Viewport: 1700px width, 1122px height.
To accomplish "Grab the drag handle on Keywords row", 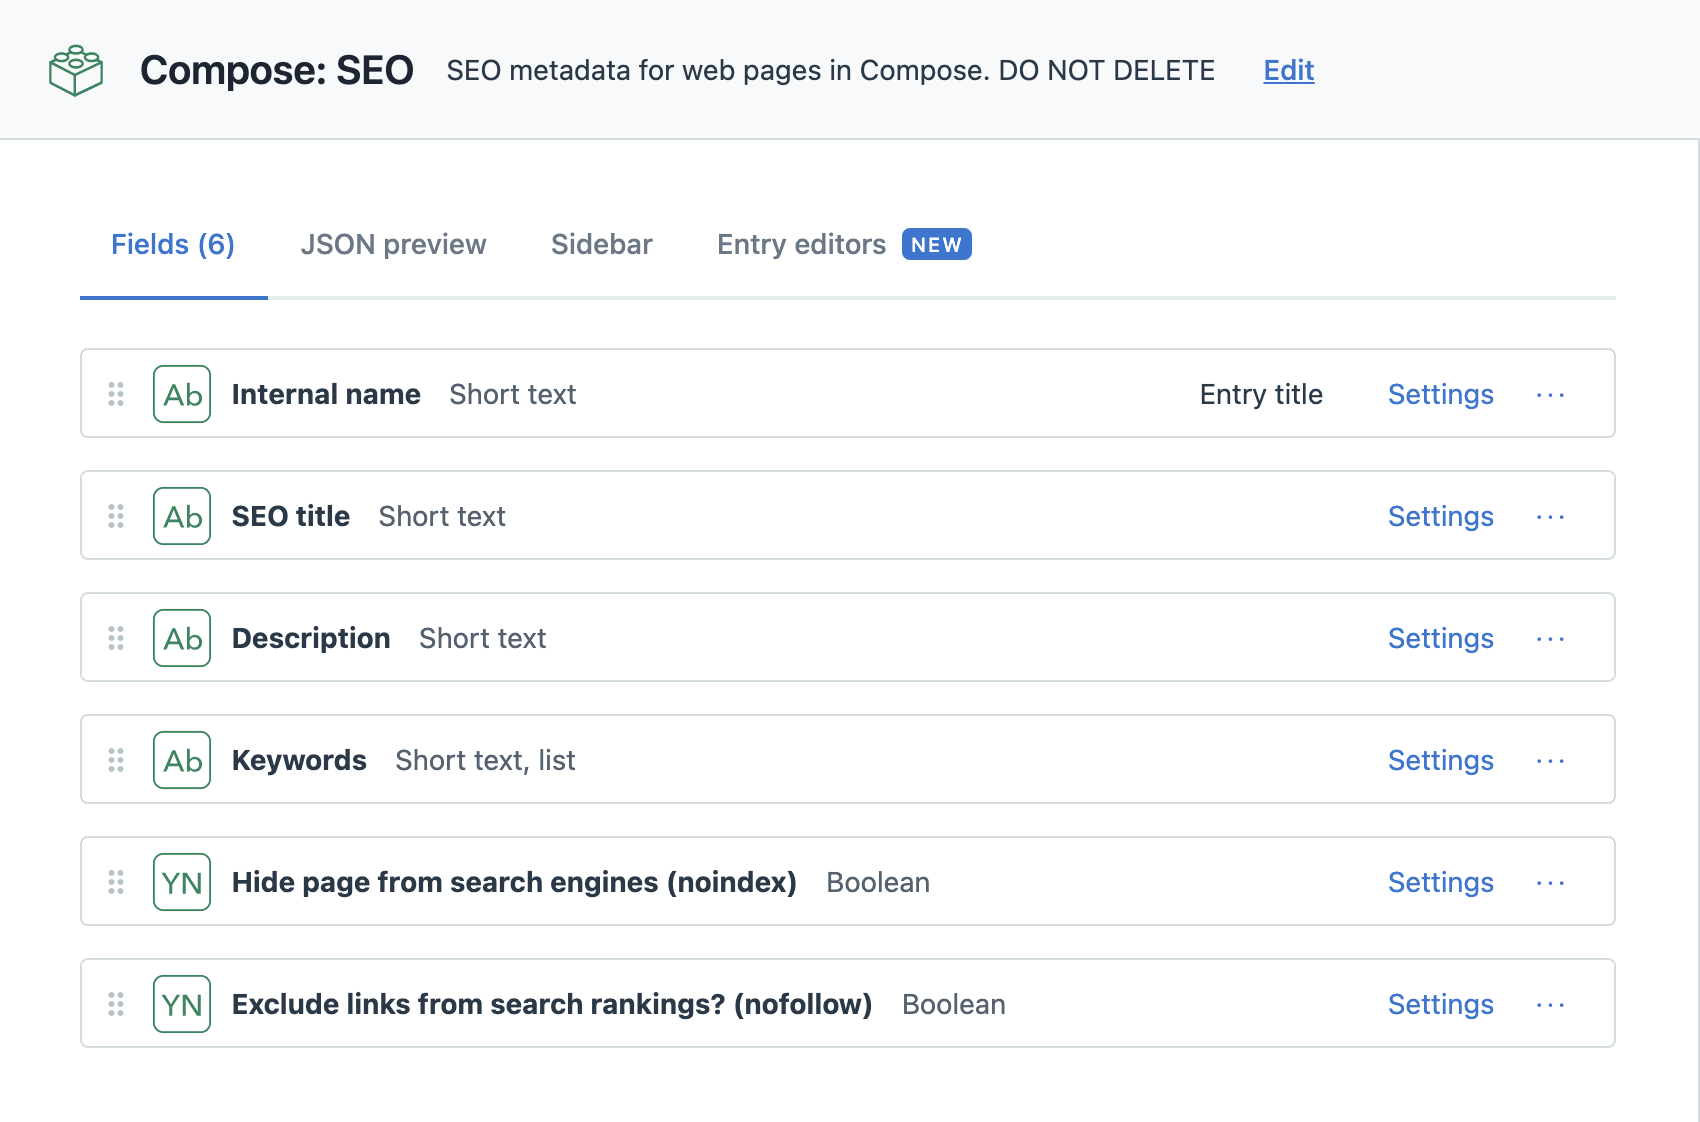I will (x=116, y=760).
